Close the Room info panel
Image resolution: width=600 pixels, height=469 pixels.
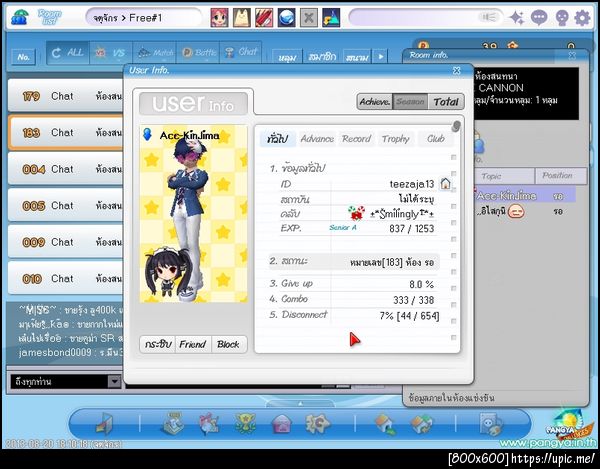(572, 55)
